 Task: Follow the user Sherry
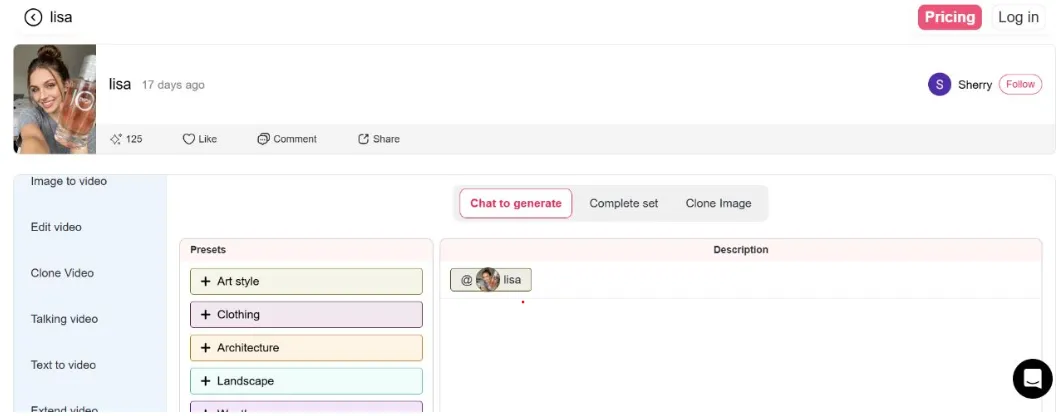click(x=1020, y=85)
